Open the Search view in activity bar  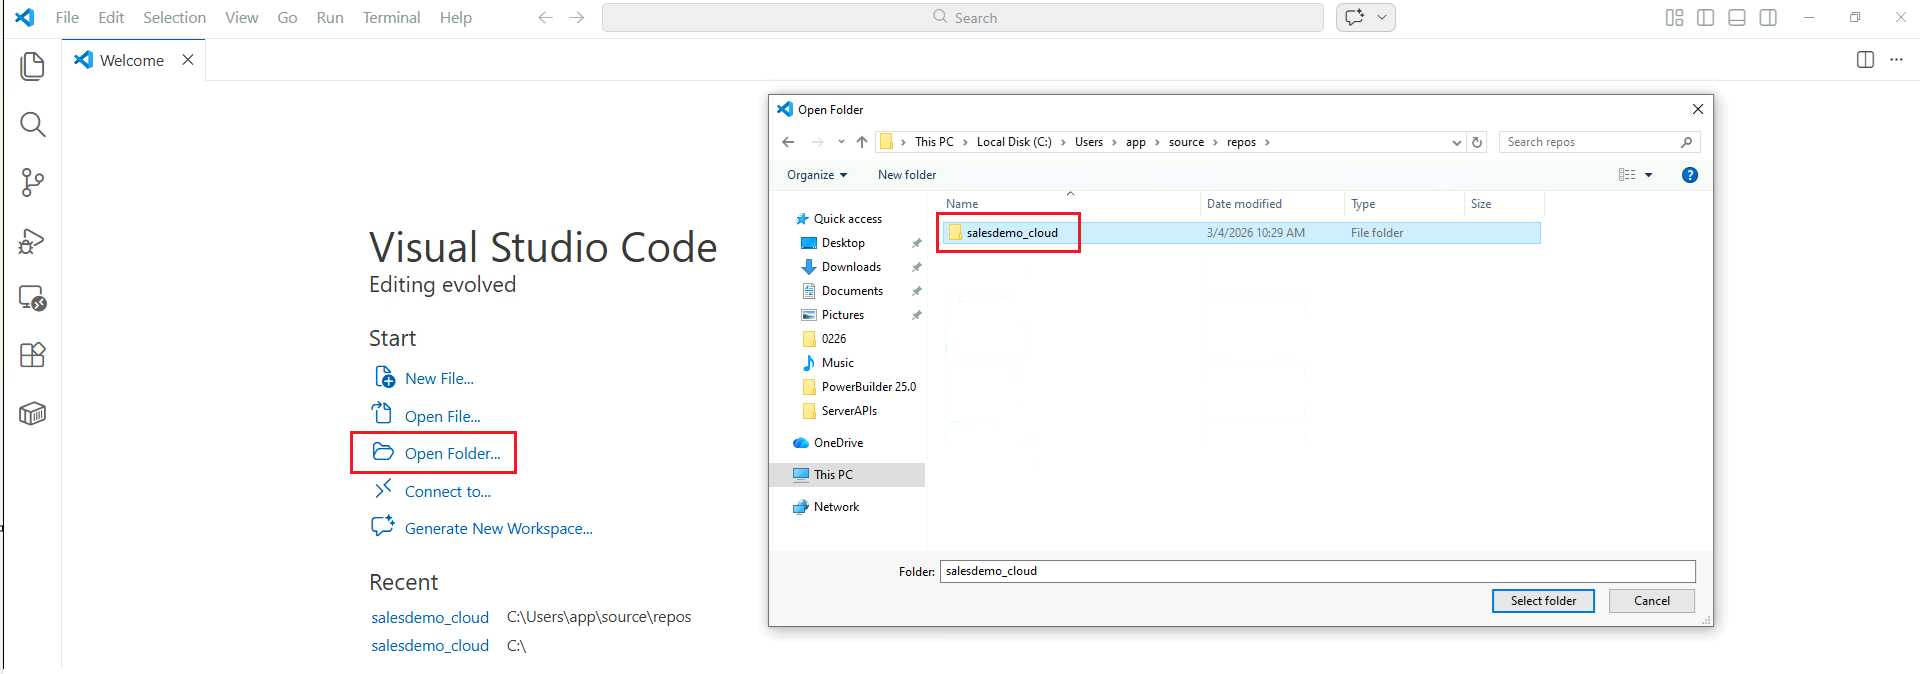[32, 125]
